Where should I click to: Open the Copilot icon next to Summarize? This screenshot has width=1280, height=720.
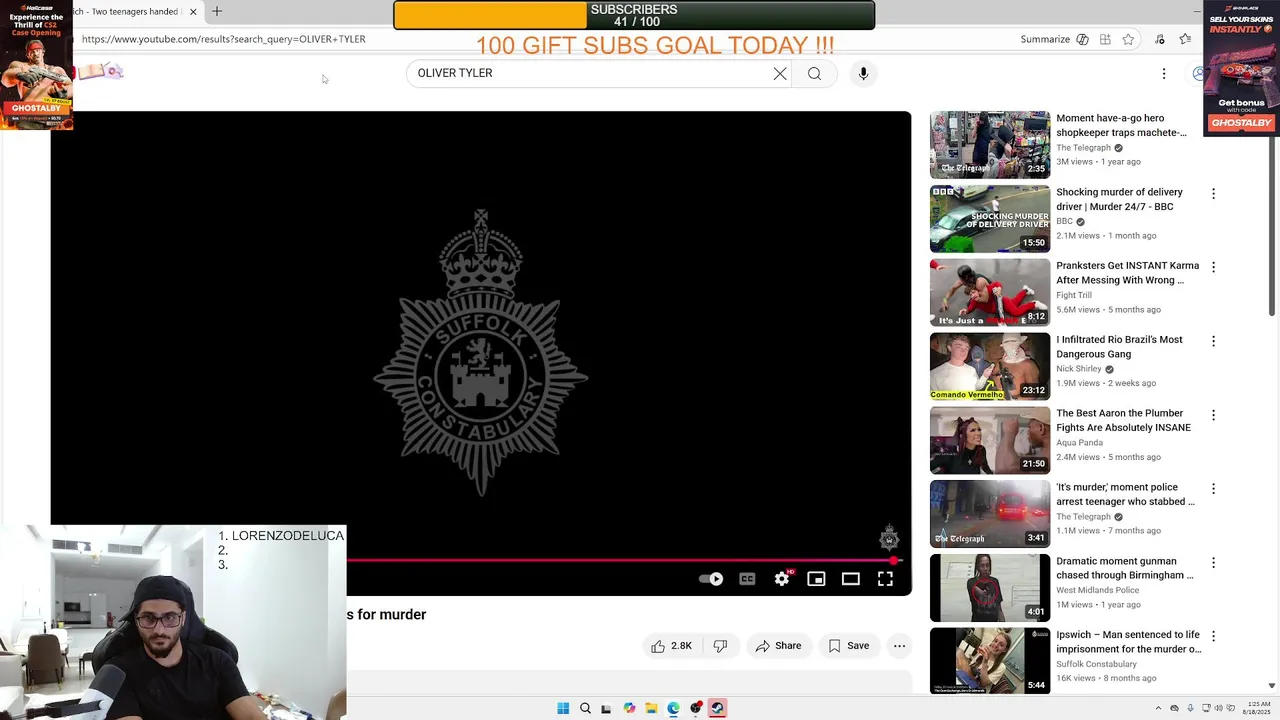tap(1082, 39)
